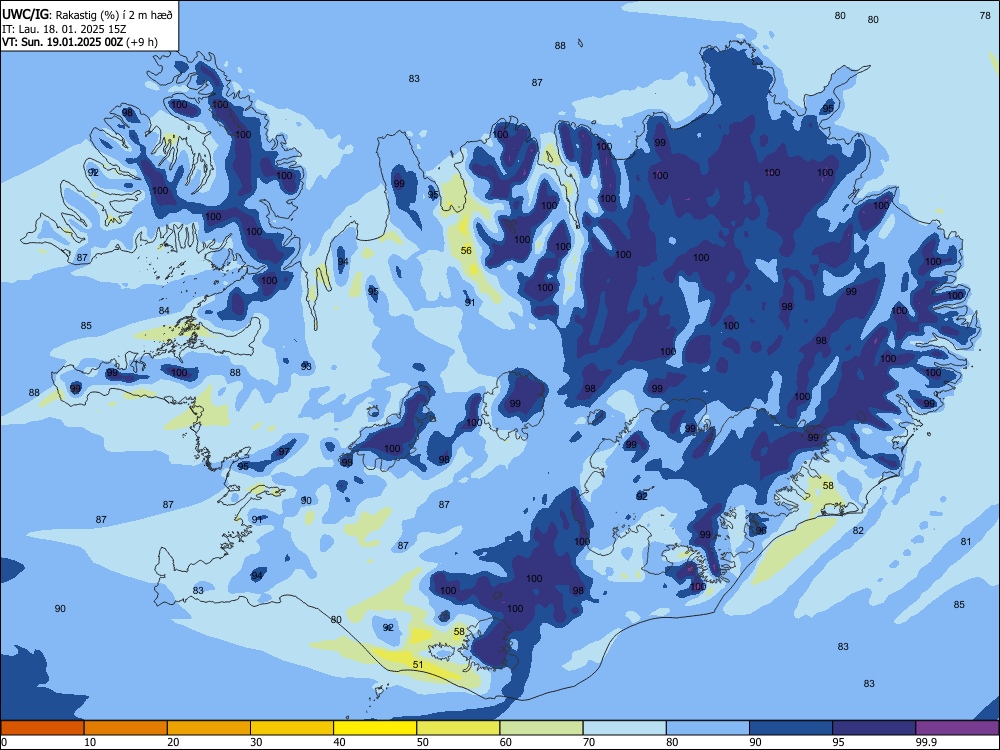The image size is (1000, 750).
Task: Click the humidity value 93 on the map
Action: (x=306, y=367)
